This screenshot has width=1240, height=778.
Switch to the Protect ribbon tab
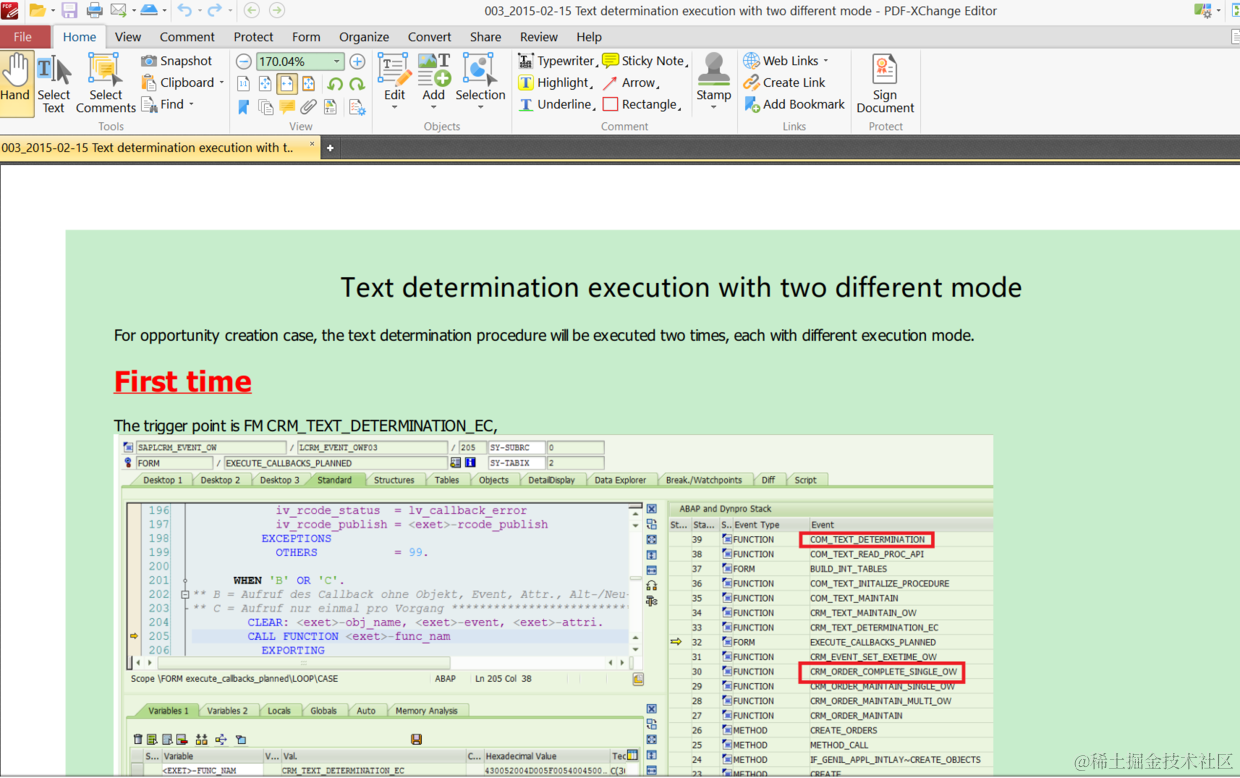(x=253, y=37)
